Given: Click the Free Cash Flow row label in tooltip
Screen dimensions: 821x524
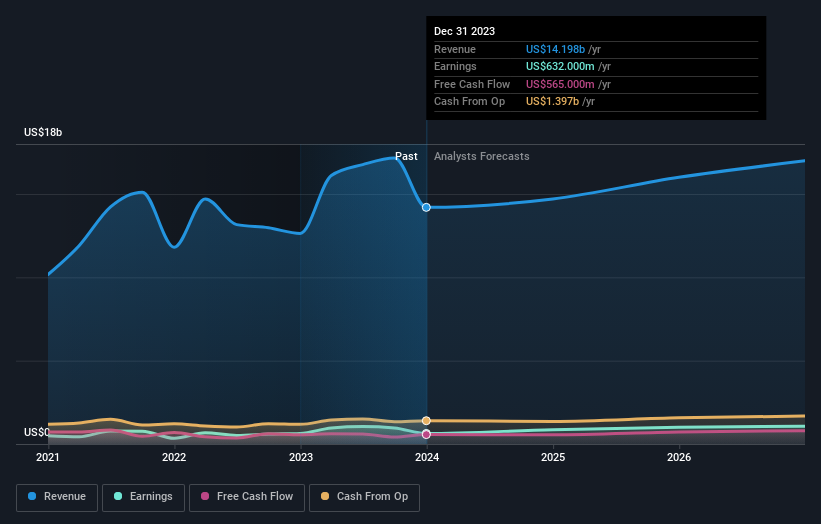Looking at the screenshot, I should pos(472,84).
